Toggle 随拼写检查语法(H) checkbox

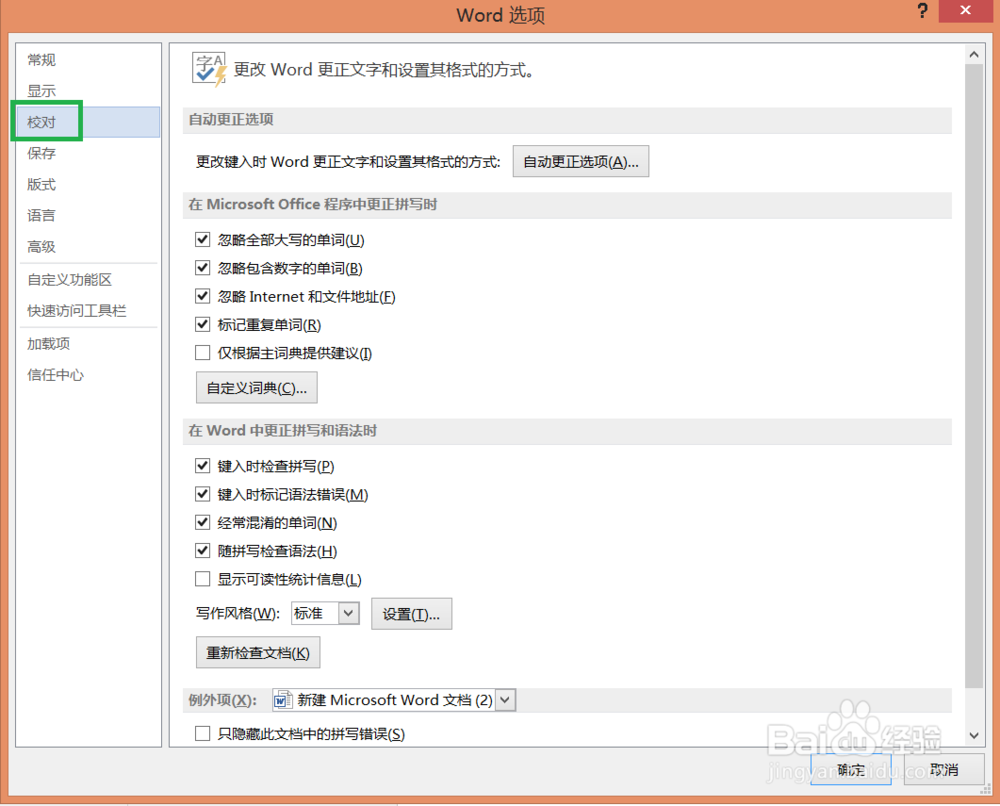(x=202, y=551)
